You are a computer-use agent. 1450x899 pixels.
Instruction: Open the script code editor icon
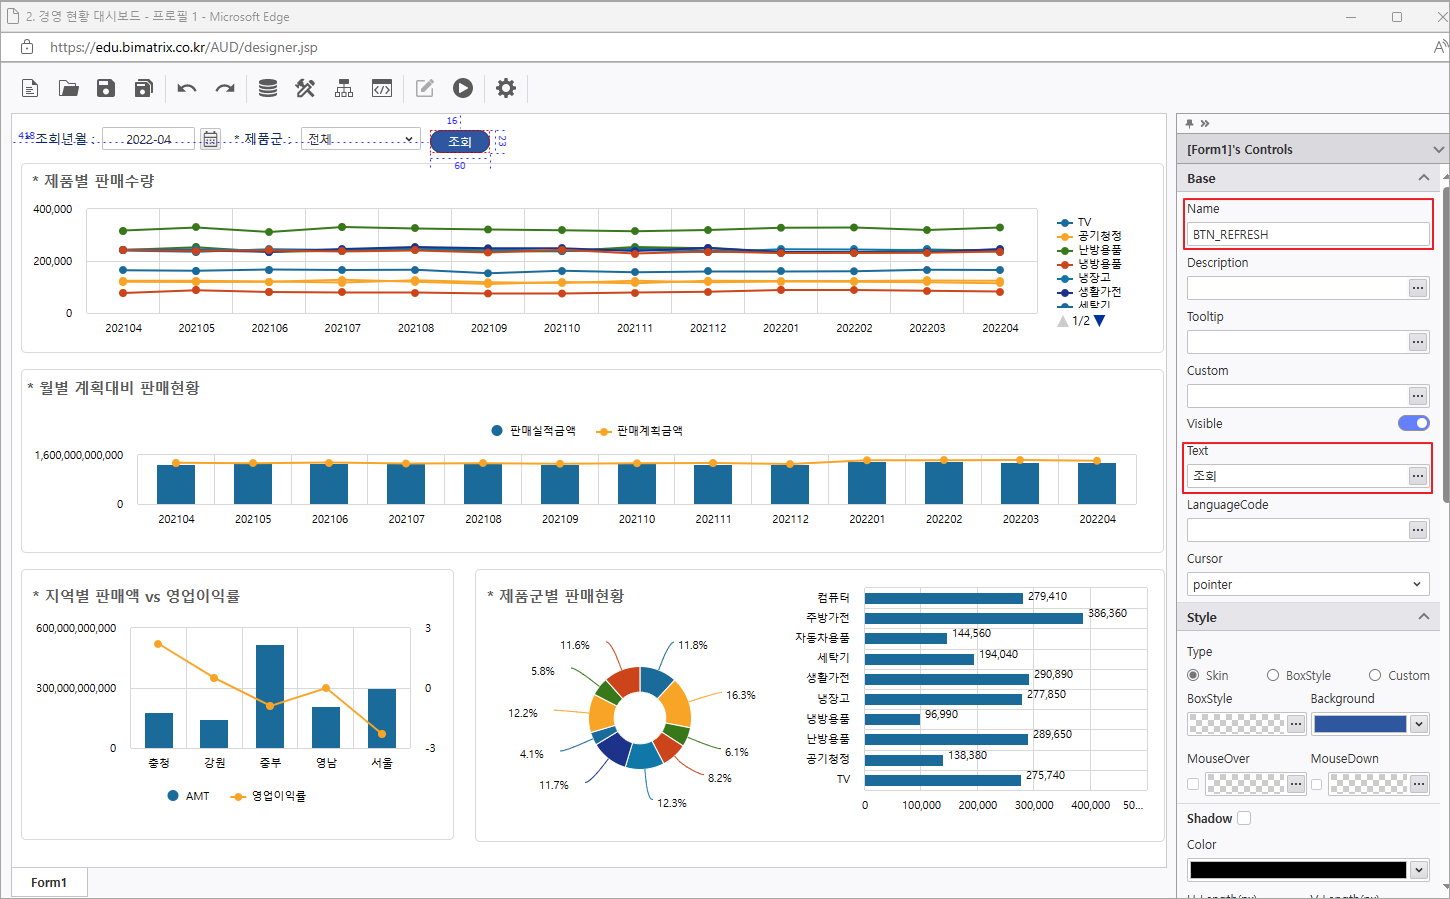coord(382,88)
